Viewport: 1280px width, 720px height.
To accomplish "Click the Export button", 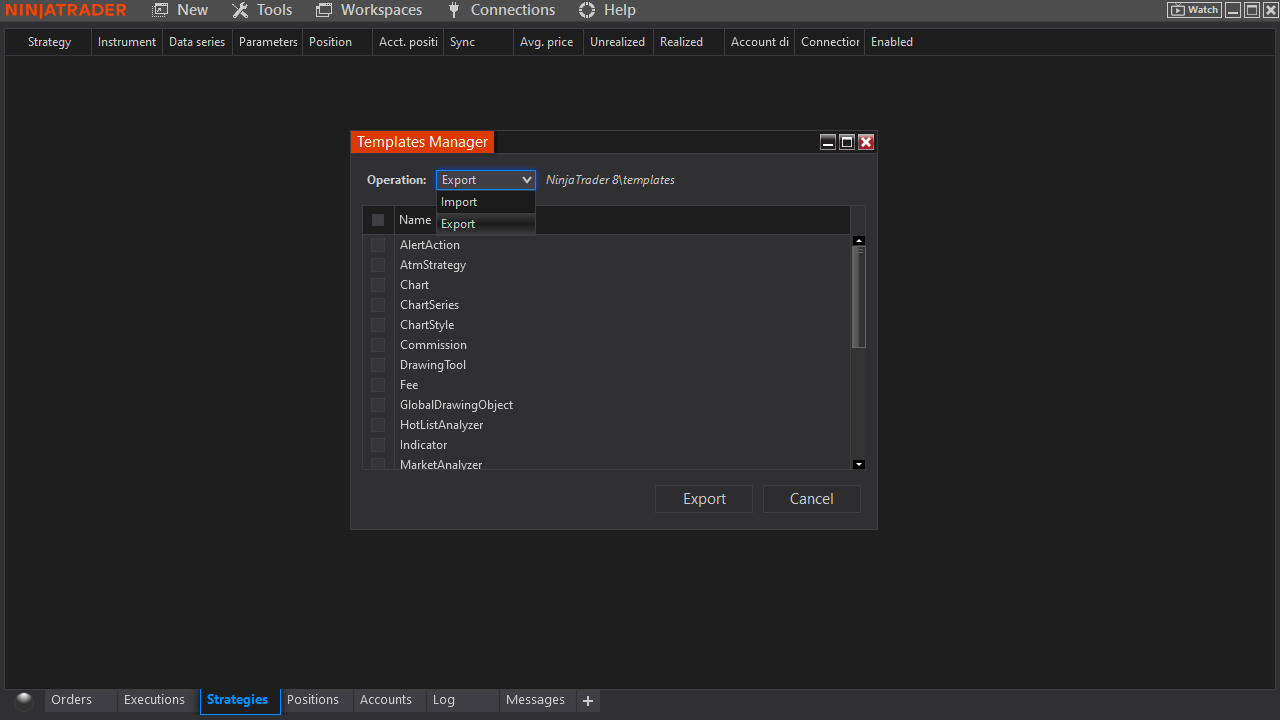I will coord(704,499).
